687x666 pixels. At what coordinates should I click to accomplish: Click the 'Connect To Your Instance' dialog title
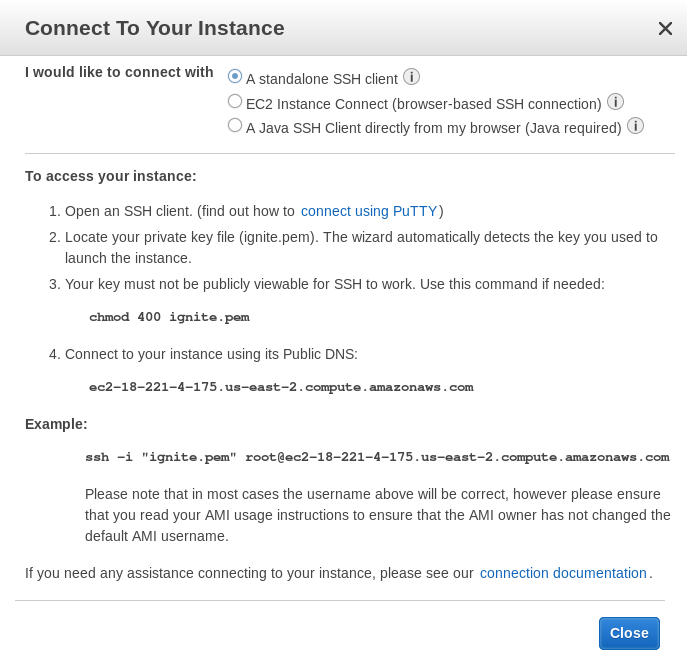[x=155, y=28]
